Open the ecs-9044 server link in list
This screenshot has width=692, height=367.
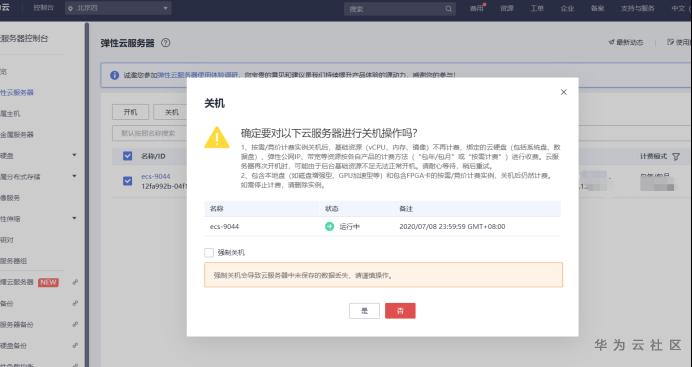point(156,176)
